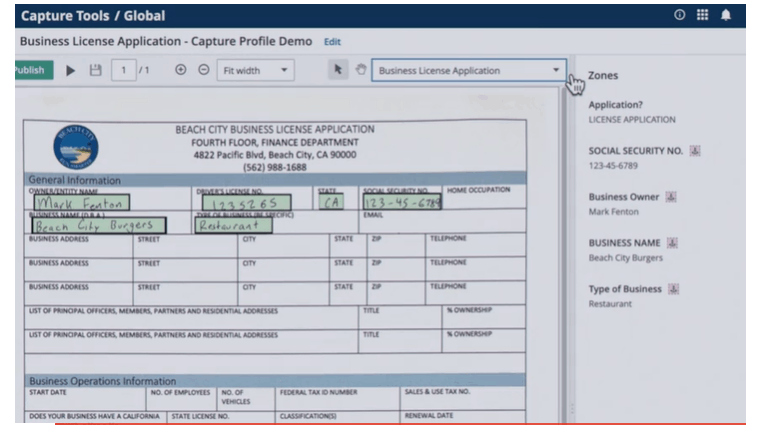Click the play/run icon in toolbar
759x427 pixels.
70,70
